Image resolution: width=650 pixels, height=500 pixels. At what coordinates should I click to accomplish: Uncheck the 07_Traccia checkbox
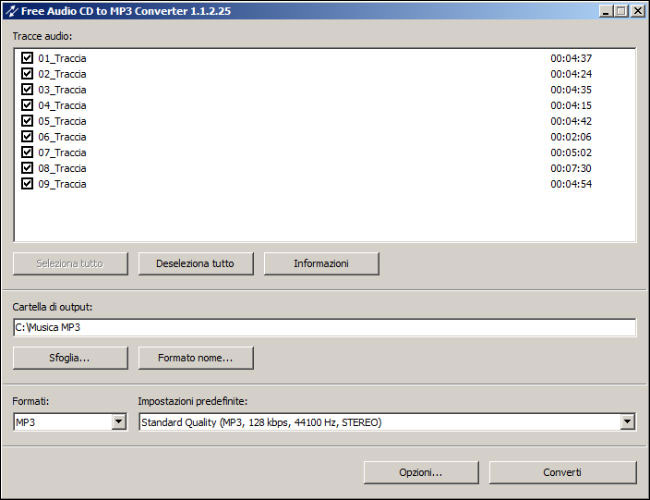tap(27, 153)
